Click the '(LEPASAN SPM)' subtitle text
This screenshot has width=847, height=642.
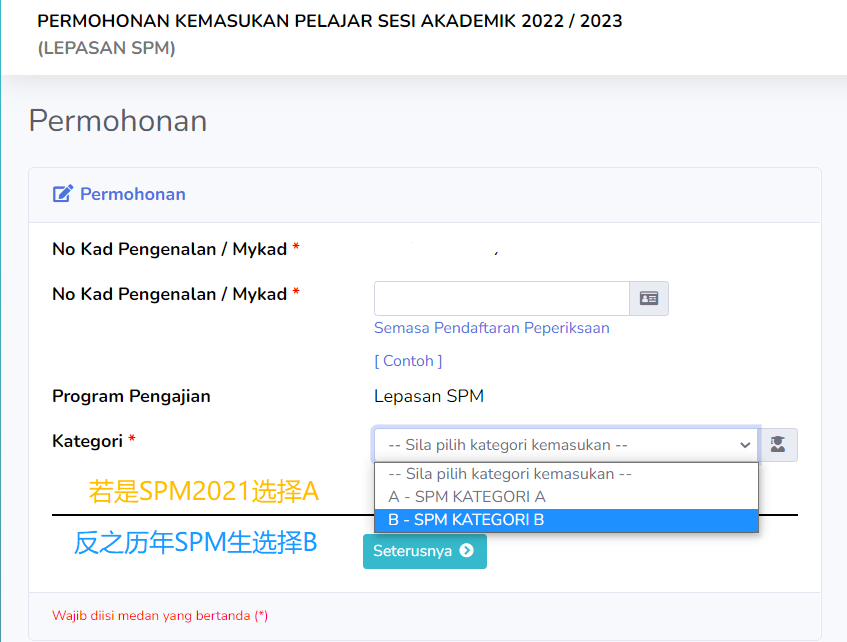click(x=106, y=48)
